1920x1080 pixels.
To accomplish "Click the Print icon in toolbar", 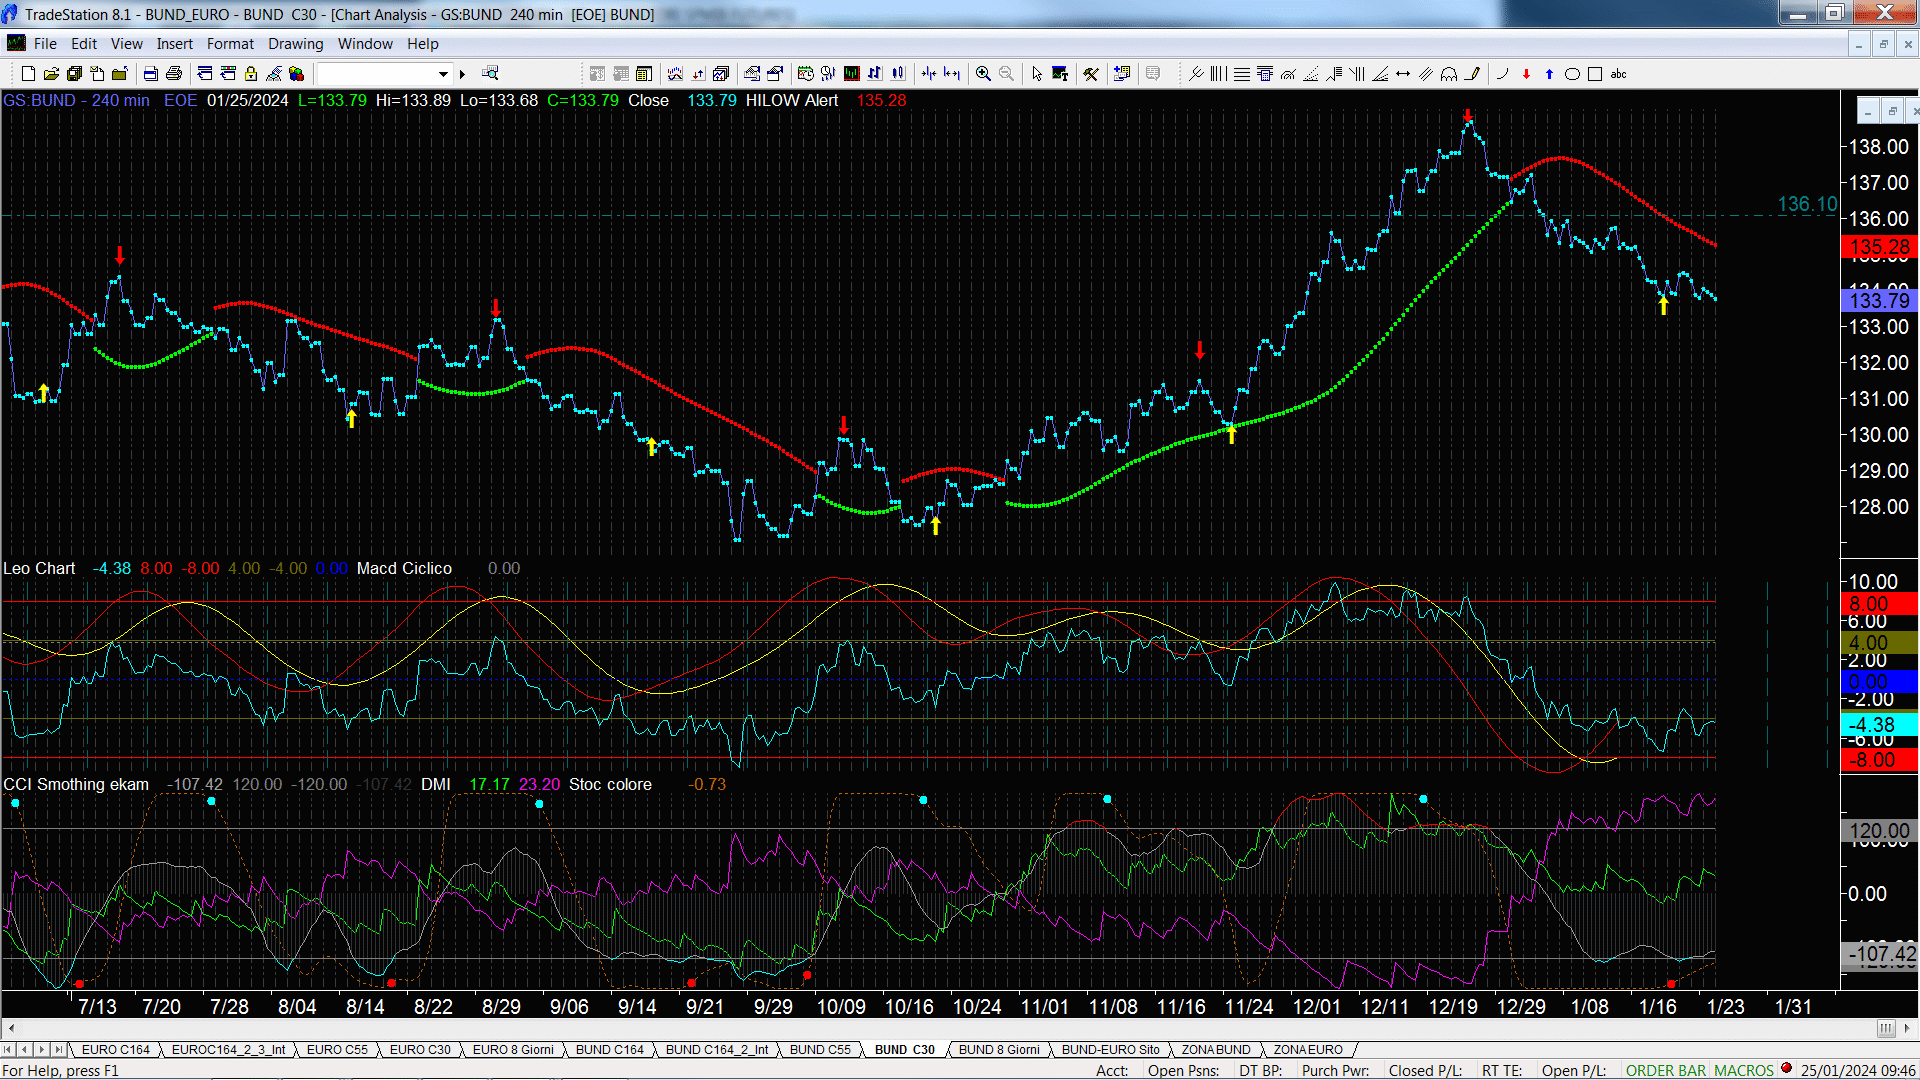I will [x=174, y=74].
